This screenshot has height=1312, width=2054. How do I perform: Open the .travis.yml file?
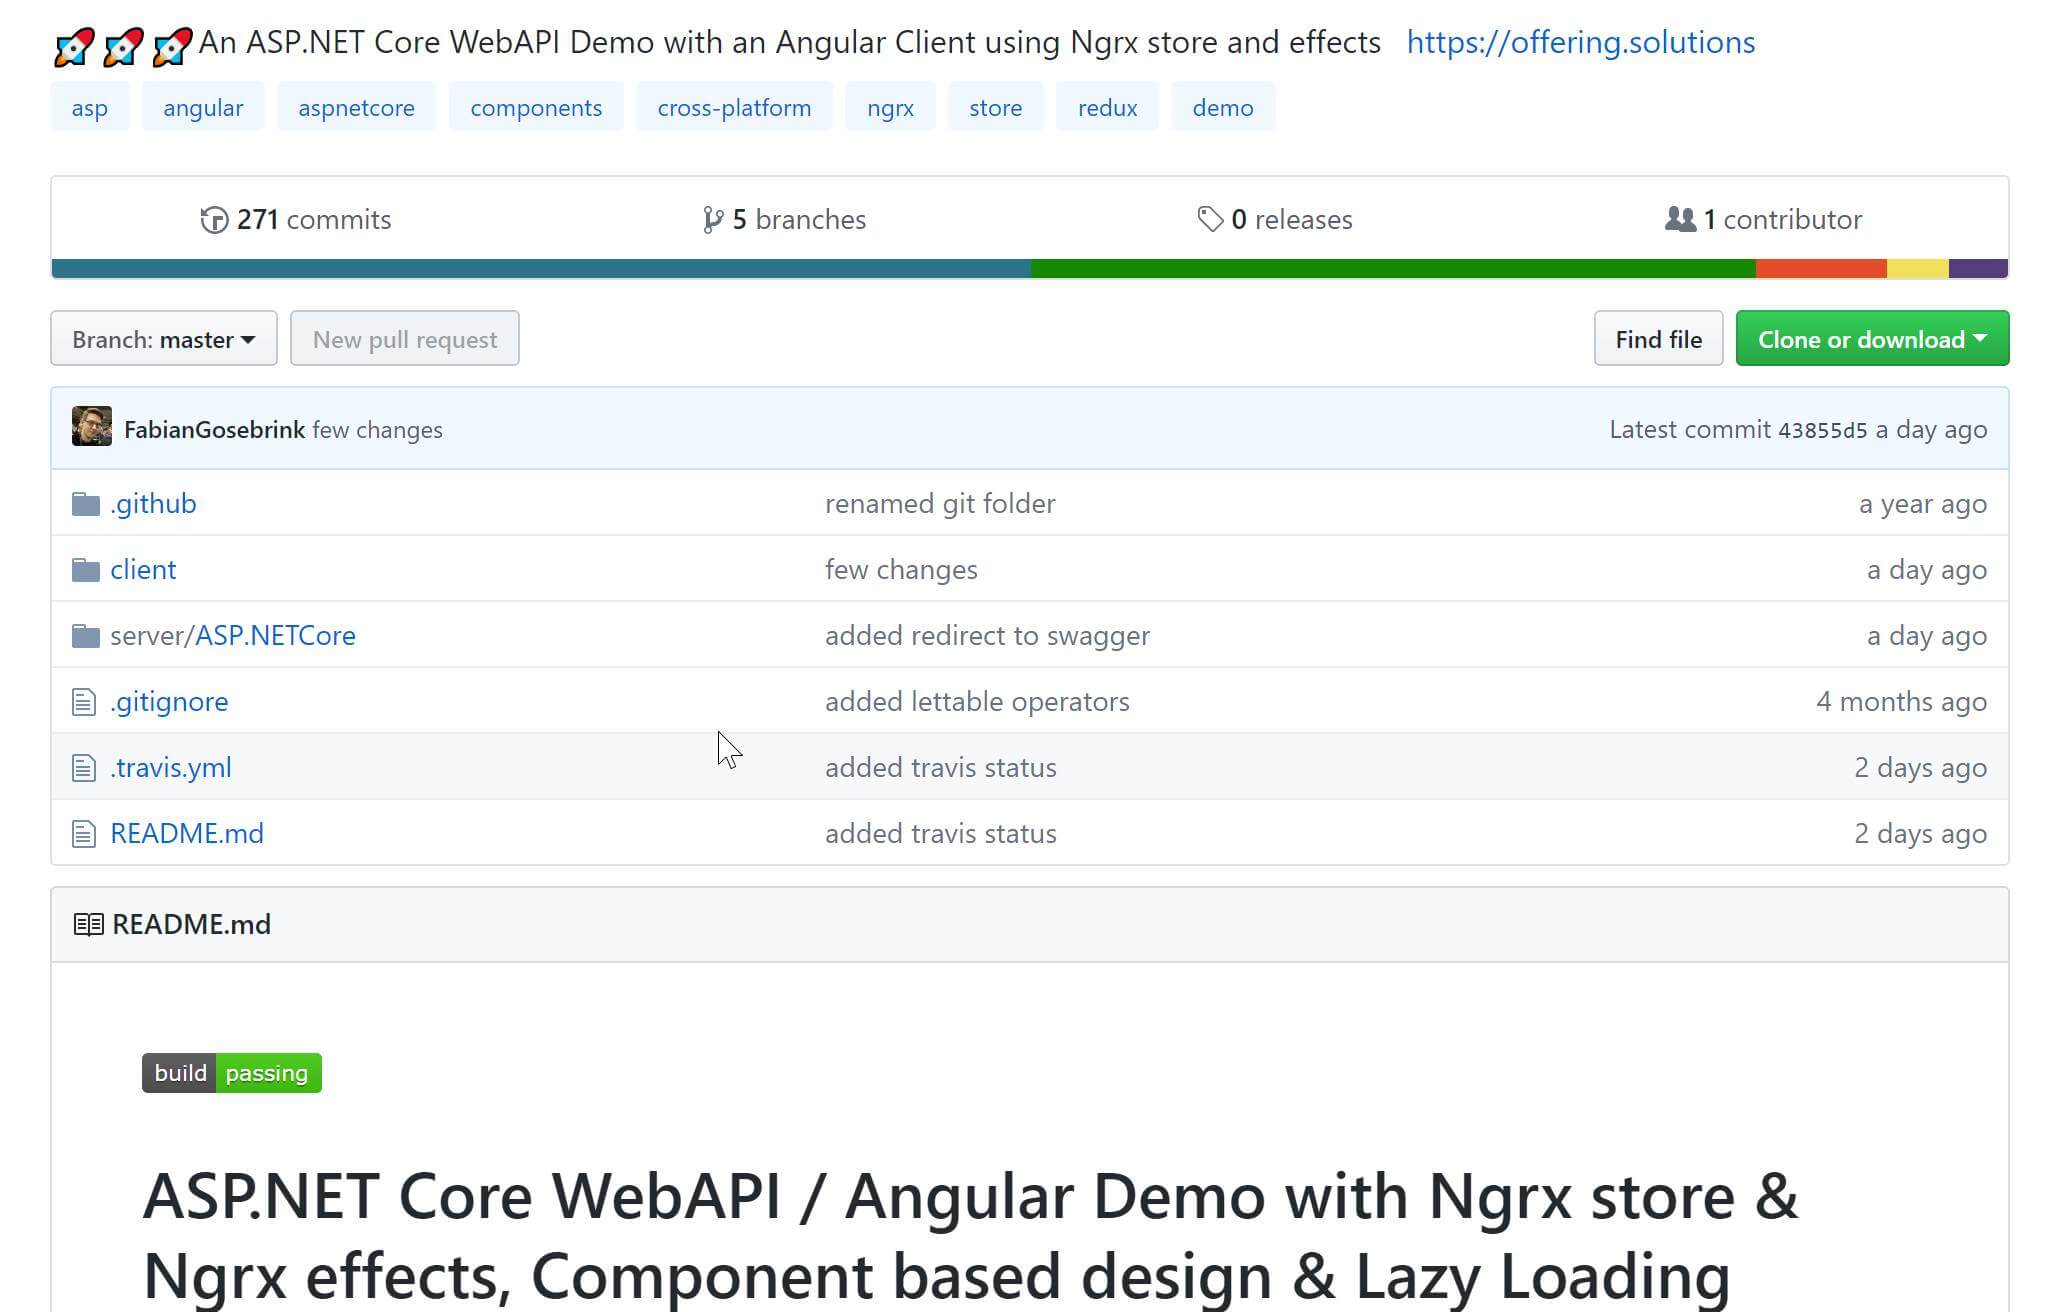171,768
